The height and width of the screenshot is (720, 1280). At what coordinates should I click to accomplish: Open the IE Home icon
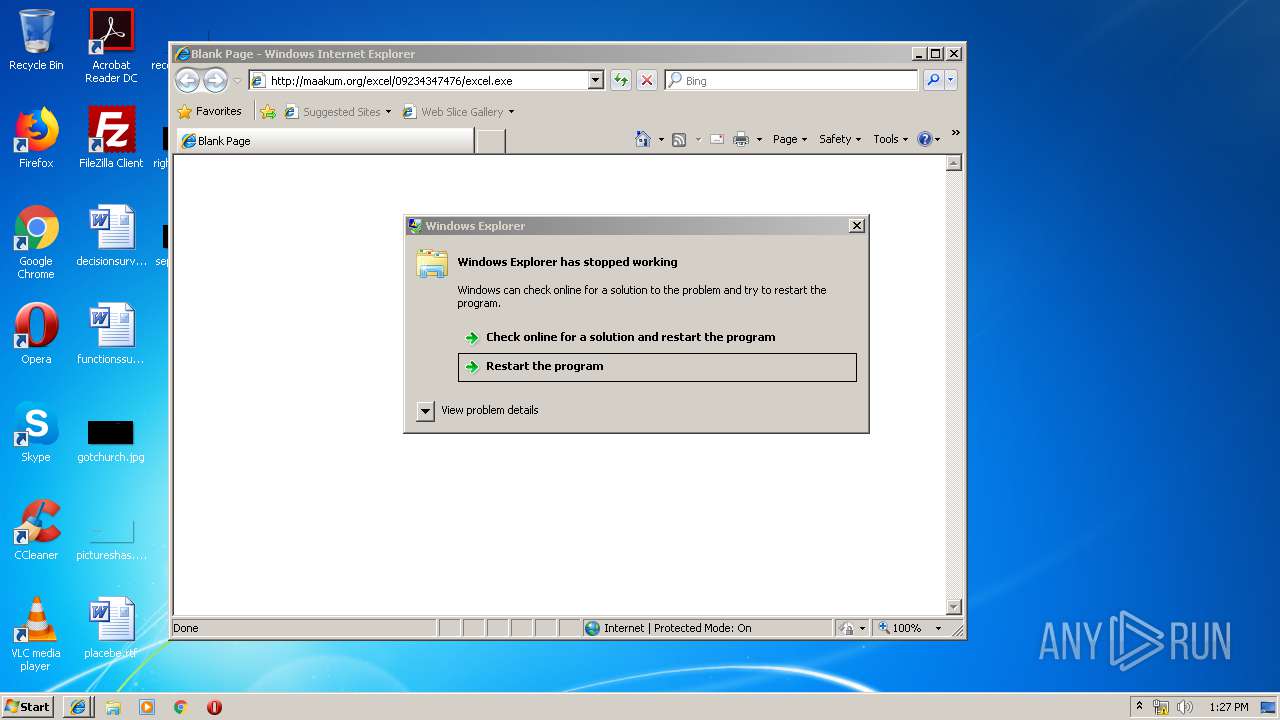643,139
